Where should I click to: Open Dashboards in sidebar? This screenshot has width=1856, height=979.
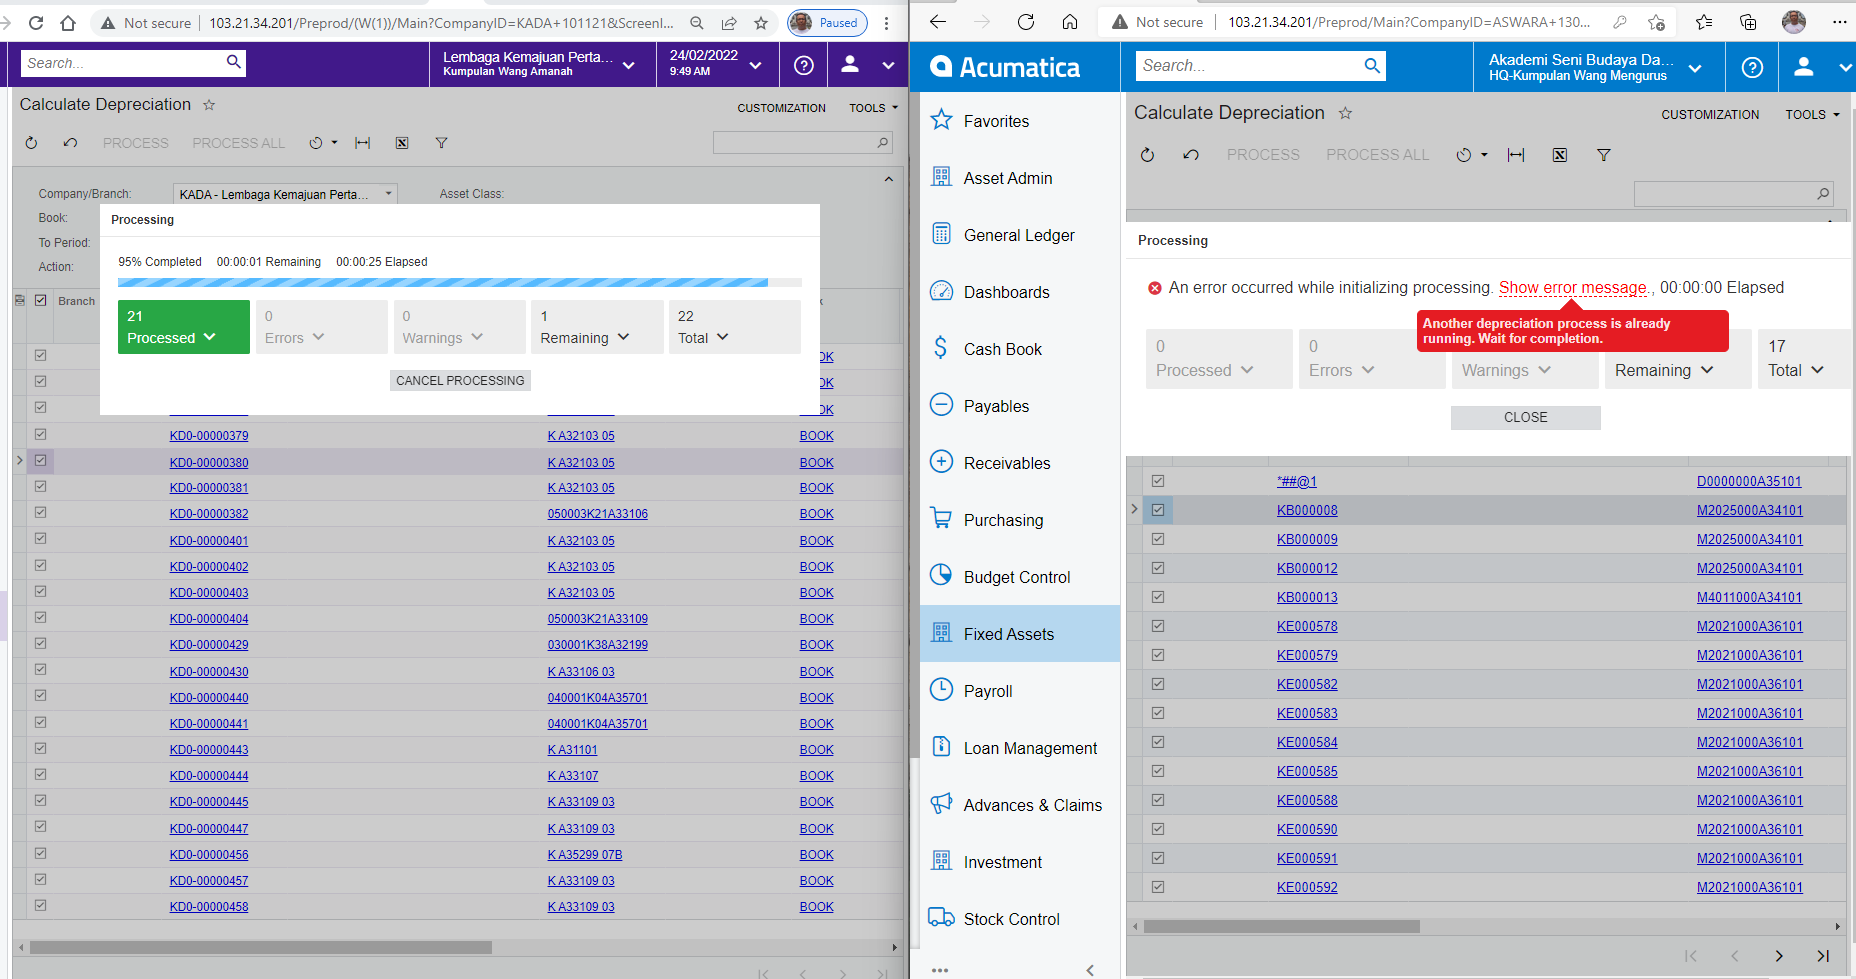coord(1019,292)
